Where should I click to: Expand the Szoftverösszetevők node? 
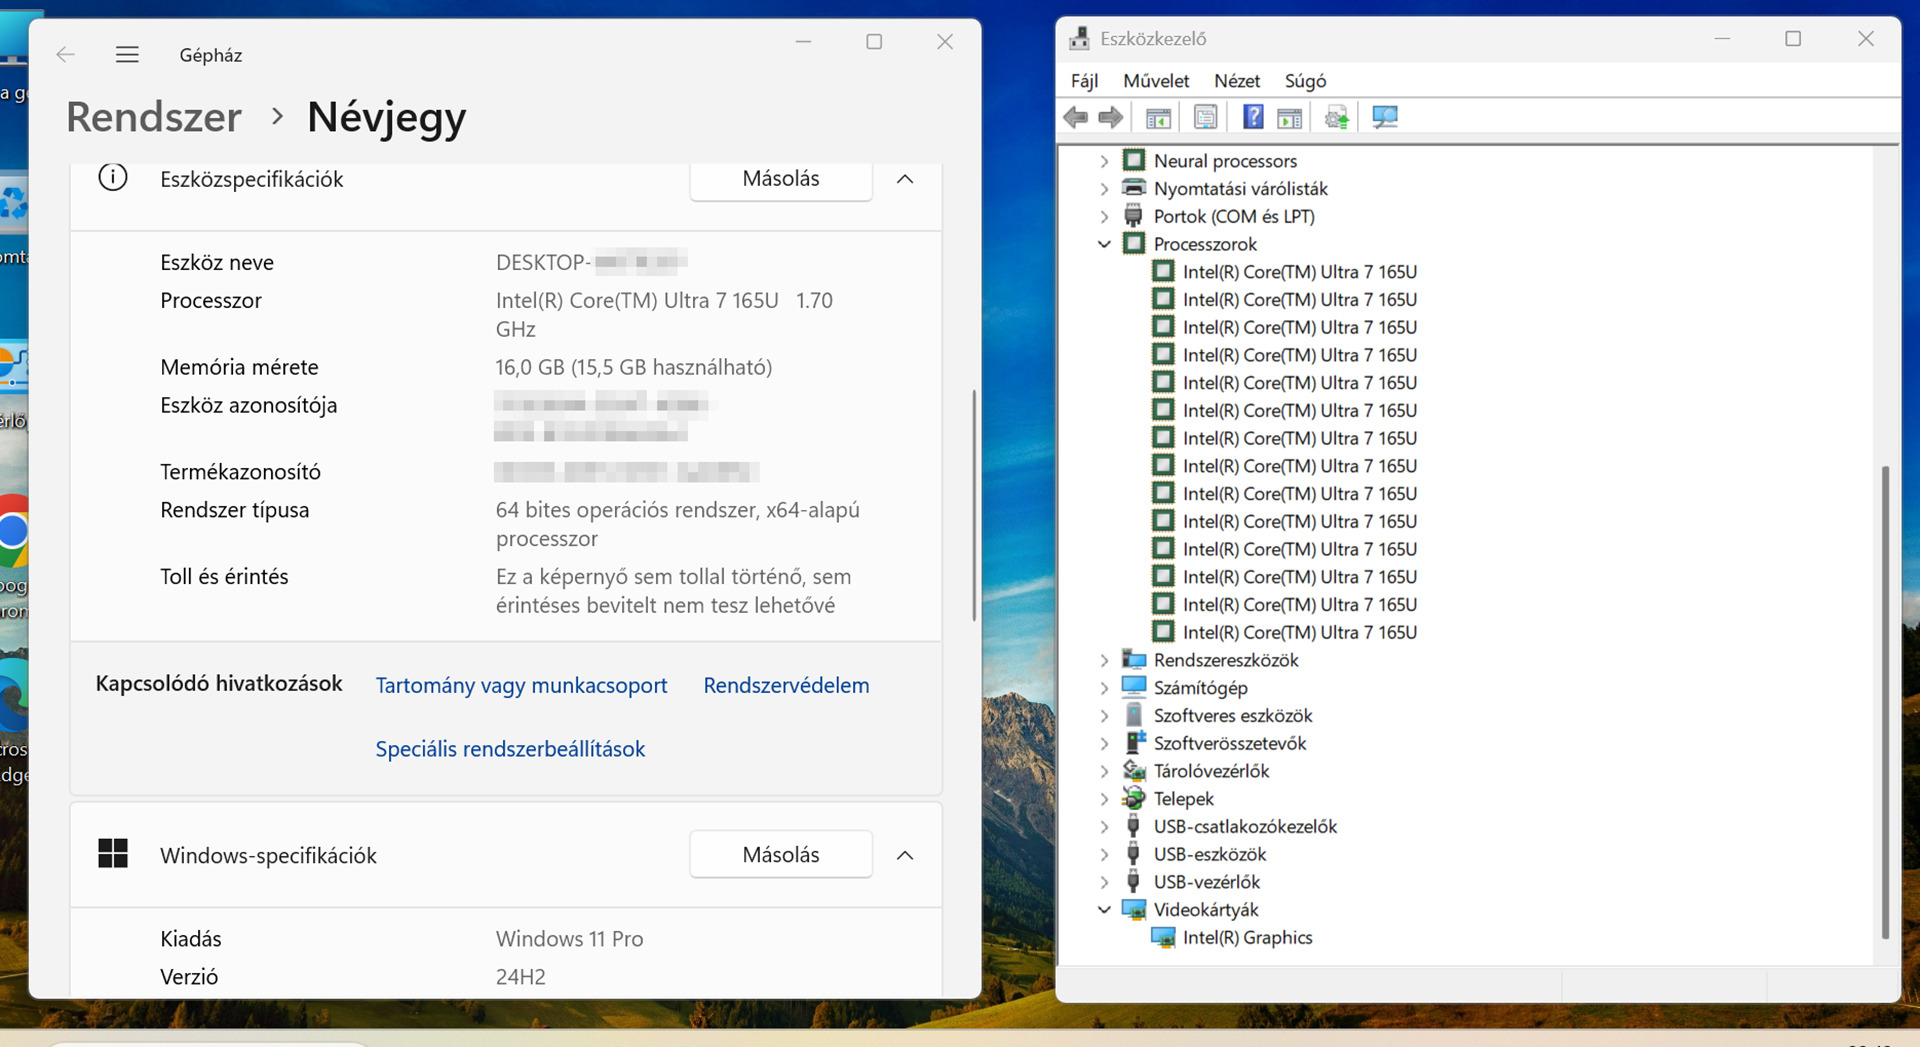pos(1104,744)
